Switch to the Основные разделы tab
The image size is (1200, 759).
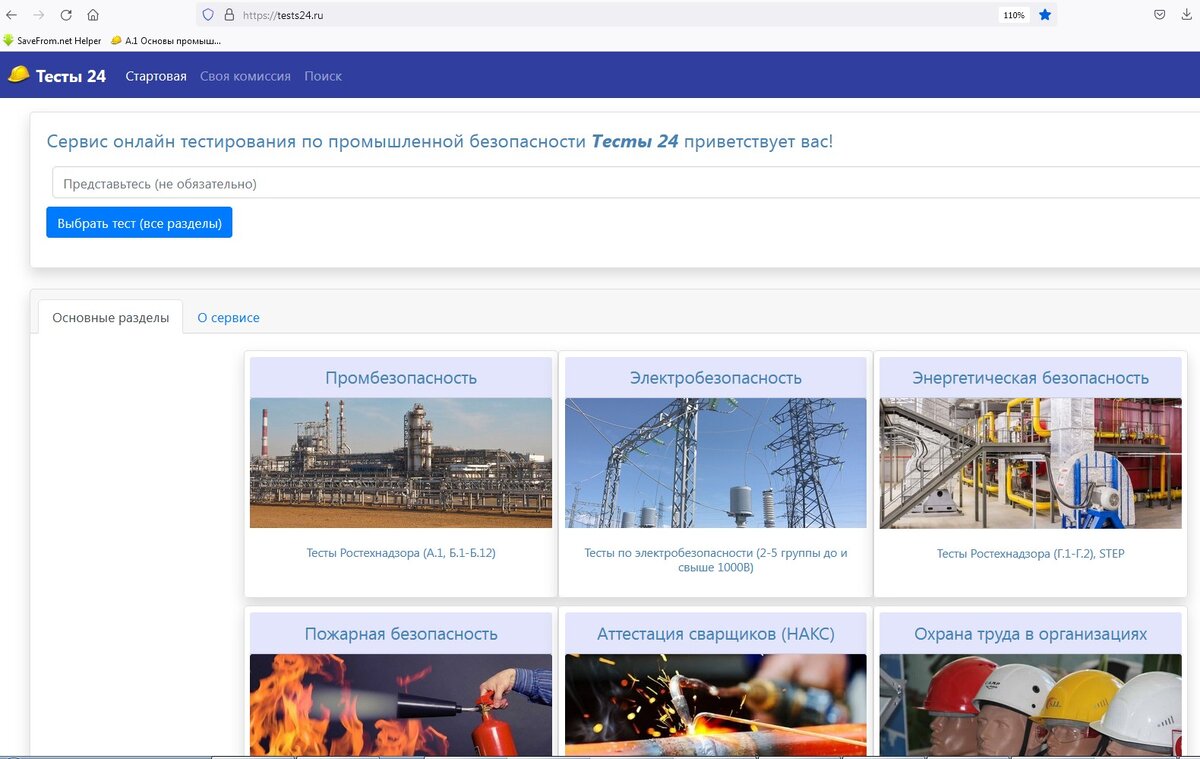110,317
